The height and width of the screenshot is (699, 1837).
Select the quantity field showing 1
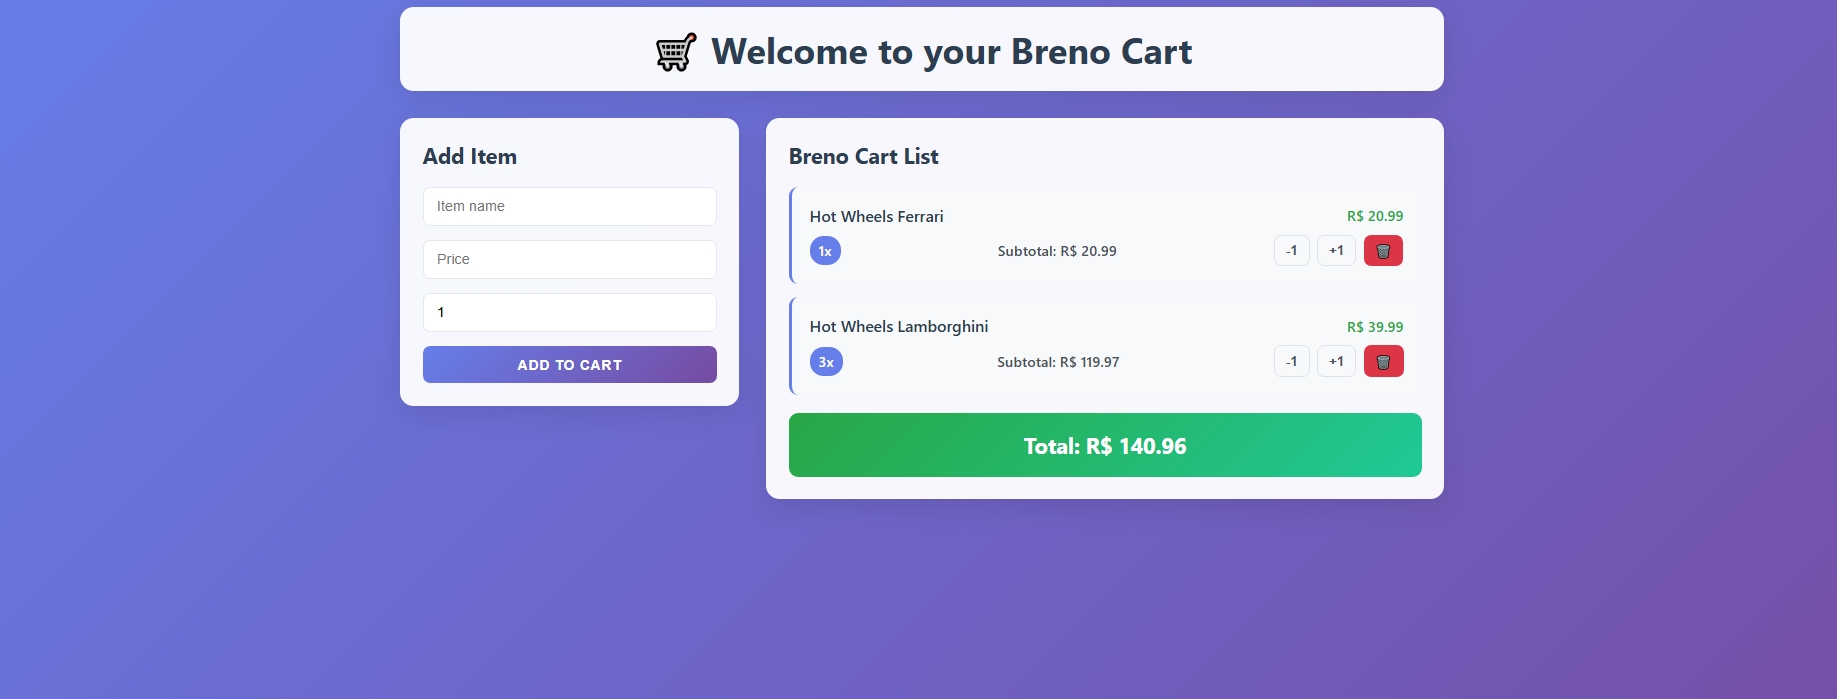tap(569, 312)
